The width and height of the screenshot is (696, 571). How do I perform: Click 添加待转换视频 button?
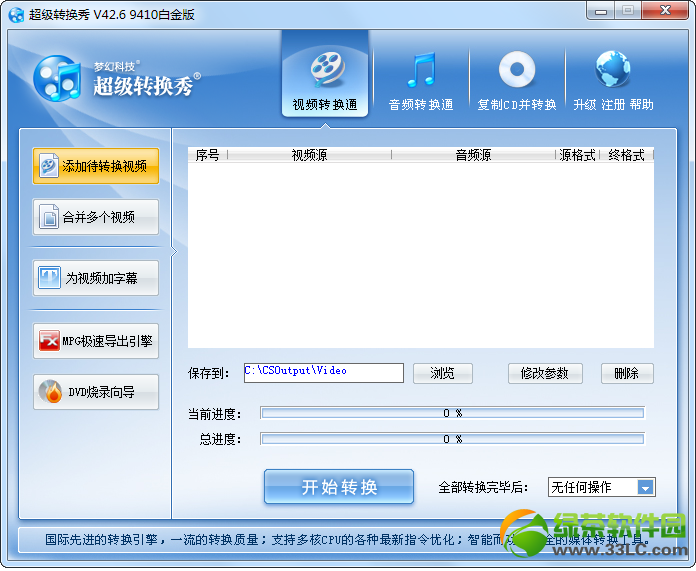pos(96,166)
